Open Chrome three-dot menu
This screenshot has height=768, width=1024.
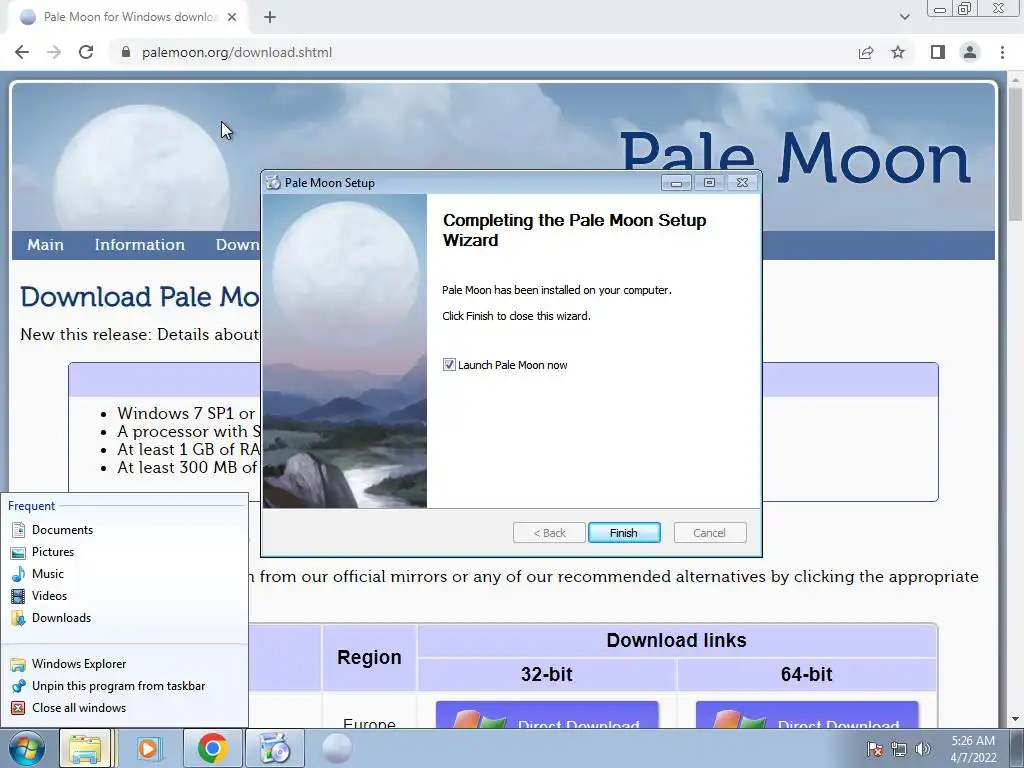tap(1002, 52)
